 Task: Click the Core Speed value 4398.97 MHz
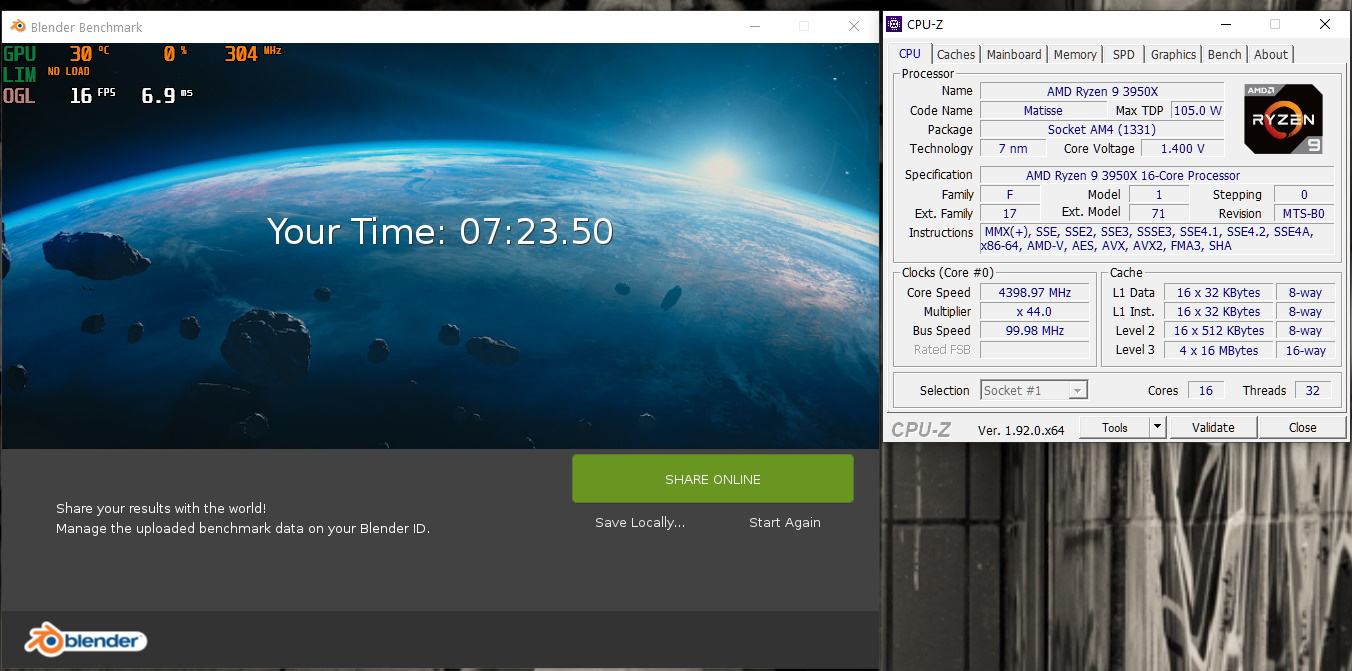[x=1034, y=293]
